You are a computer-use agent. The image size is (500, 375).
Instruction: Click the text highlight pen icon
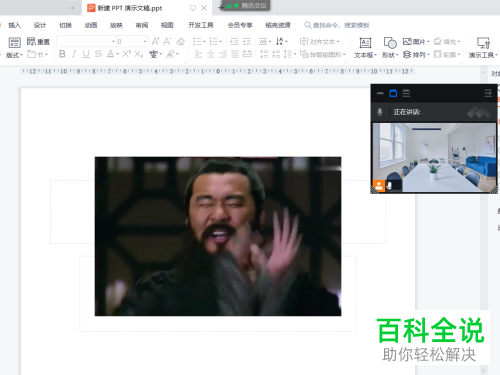tap(170, 54)
